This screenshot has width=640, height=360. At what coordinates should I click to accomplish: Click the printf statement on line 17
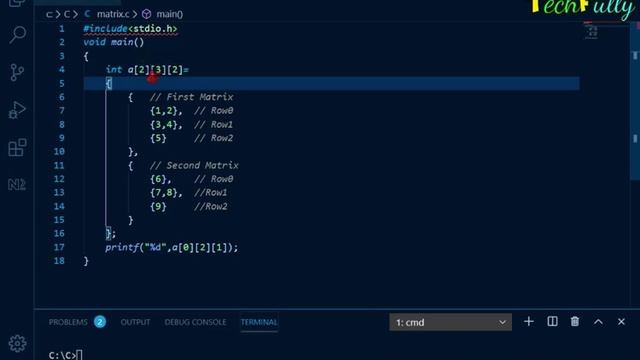[x=171, y=247]
